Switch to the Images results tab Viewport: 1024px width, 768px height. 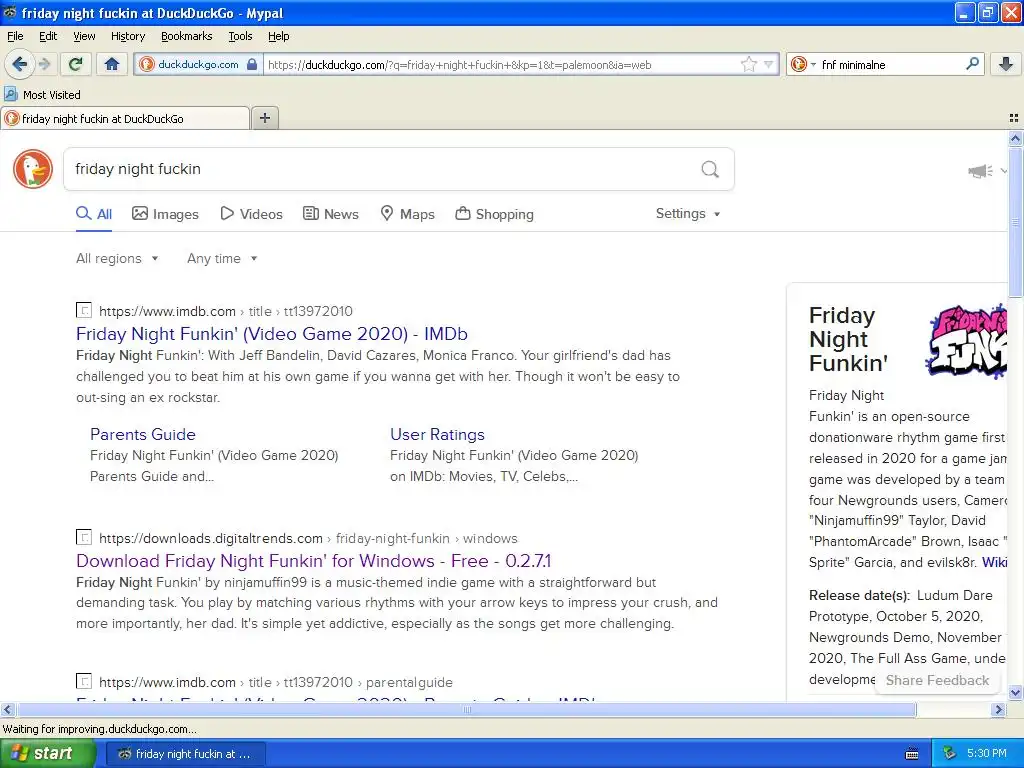(165, 214)
